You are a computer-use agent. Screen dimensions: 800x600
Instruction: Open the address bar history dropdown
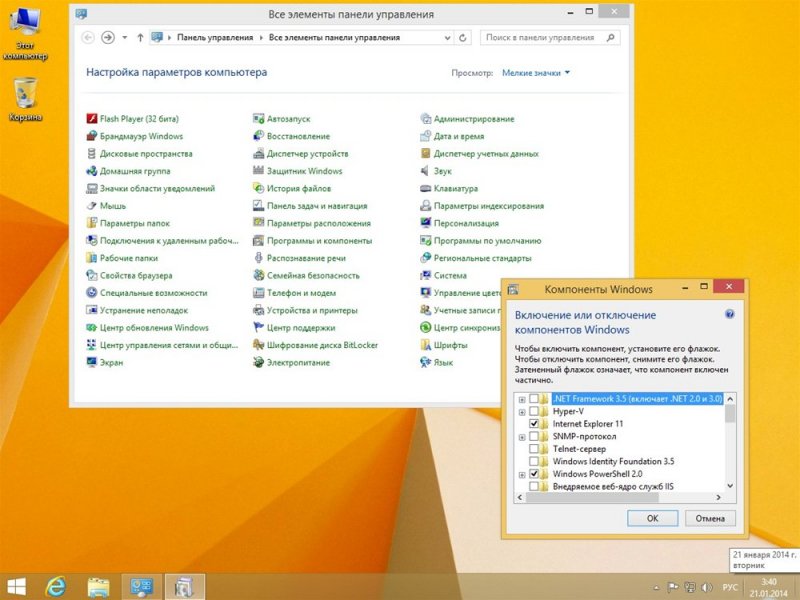447,38
